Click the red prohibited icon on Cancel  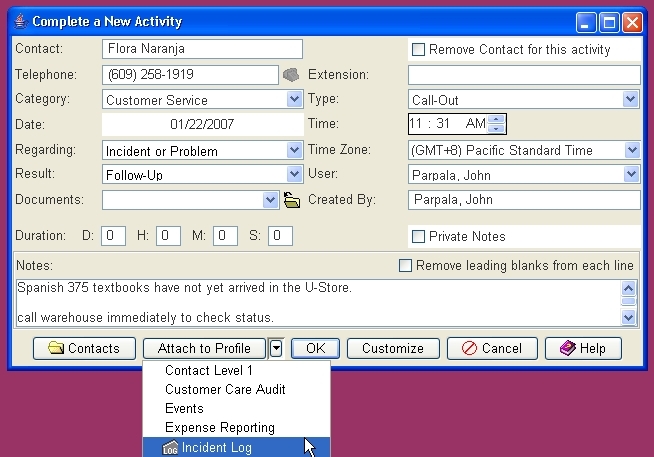point(469,348)
